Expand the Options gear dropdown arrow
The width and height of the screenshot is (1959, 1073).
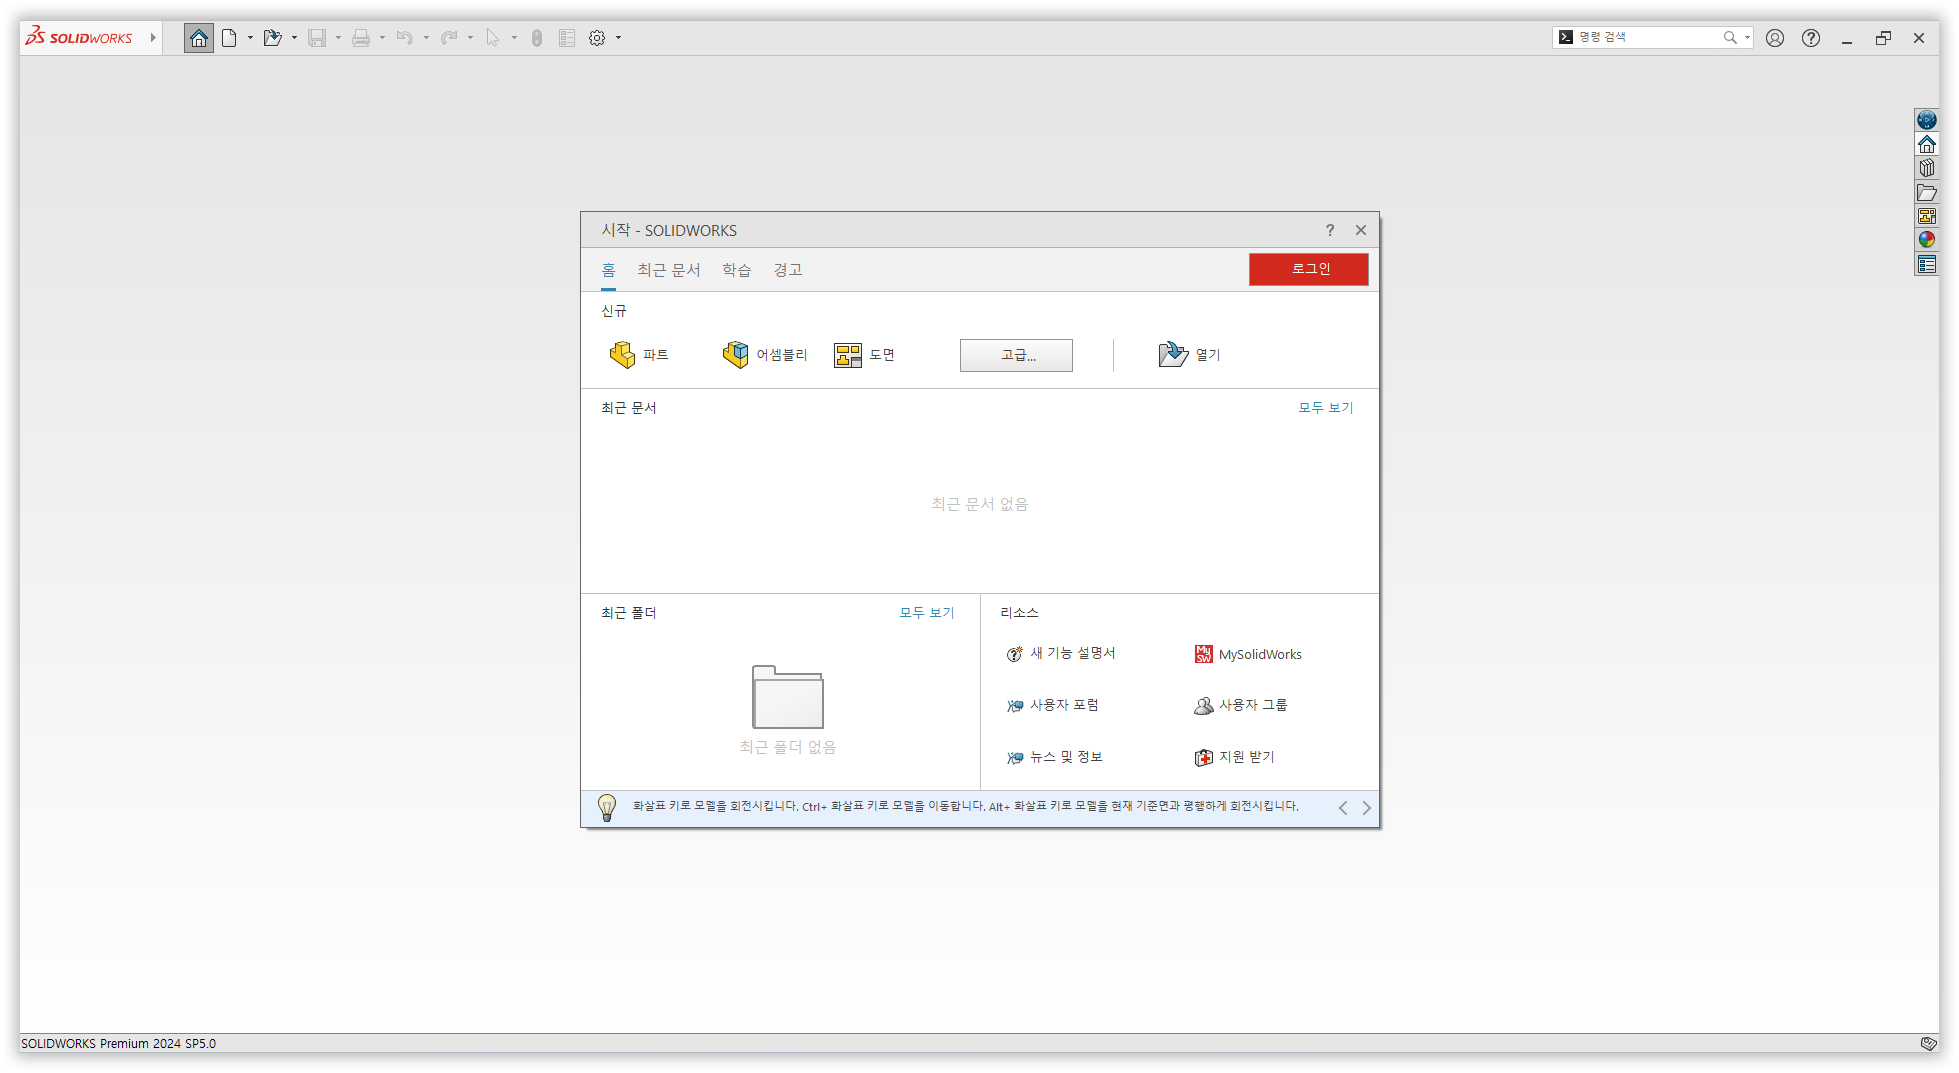click(x=618, y=38)
